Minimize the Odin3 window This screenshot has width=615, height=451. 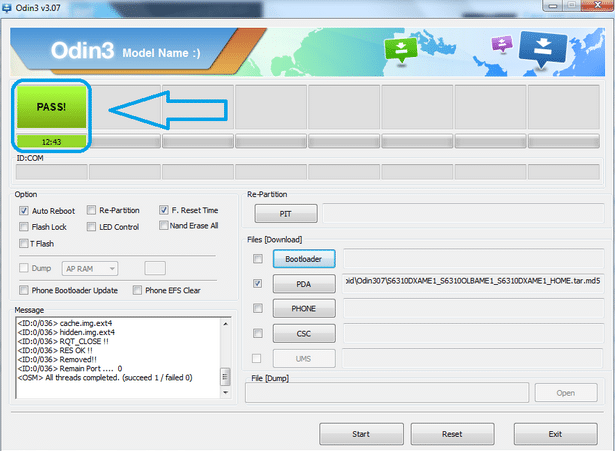pyautogui.click(x=553, y=5)
